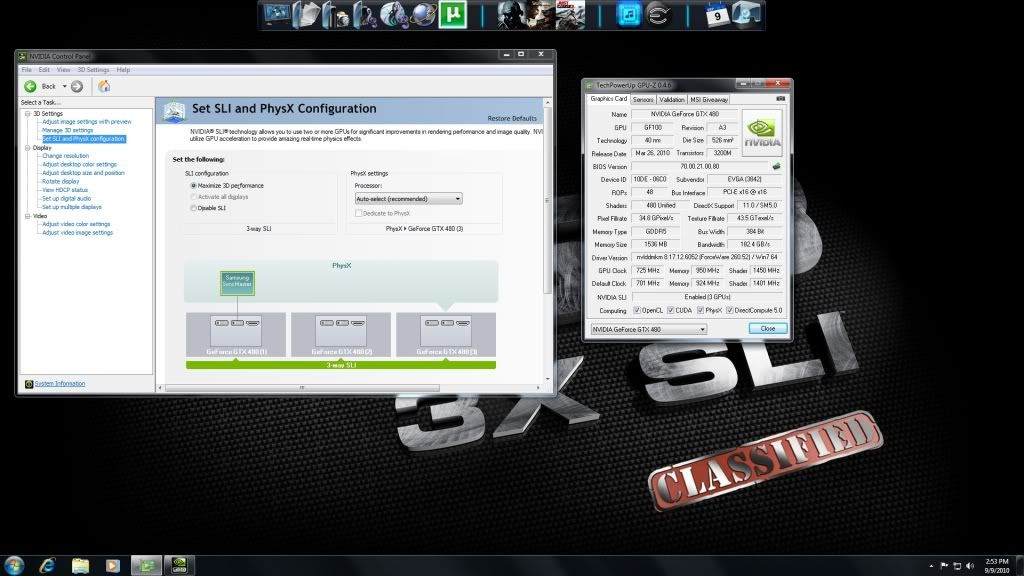Launch uTorrent from the top dock
Image resolution: width=1024 pixels, height=576 pixels.
tap(453, 15)
